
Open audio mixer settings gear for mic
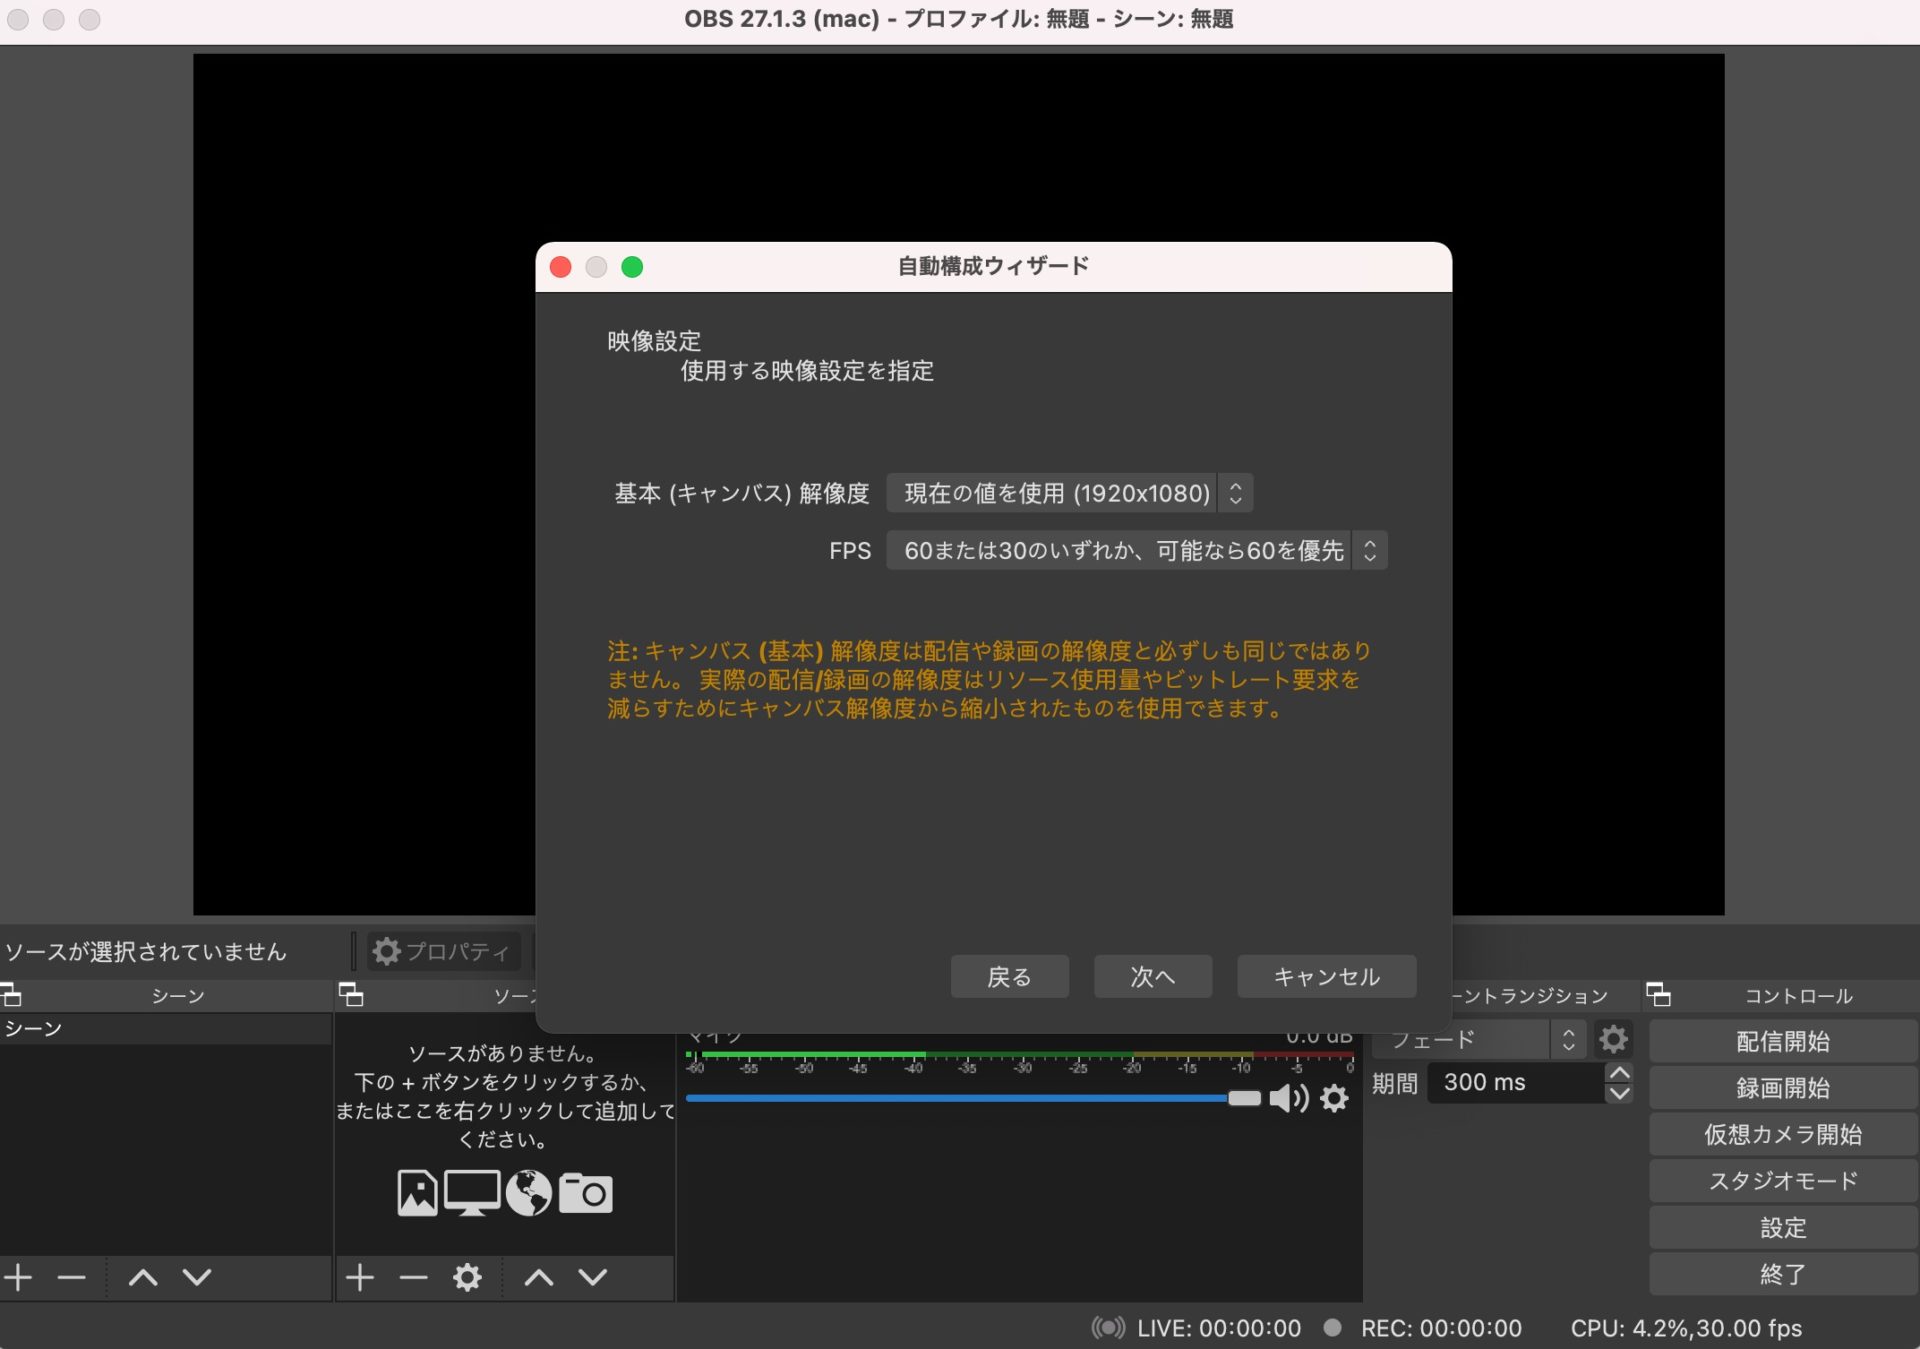[1334, 1099]
